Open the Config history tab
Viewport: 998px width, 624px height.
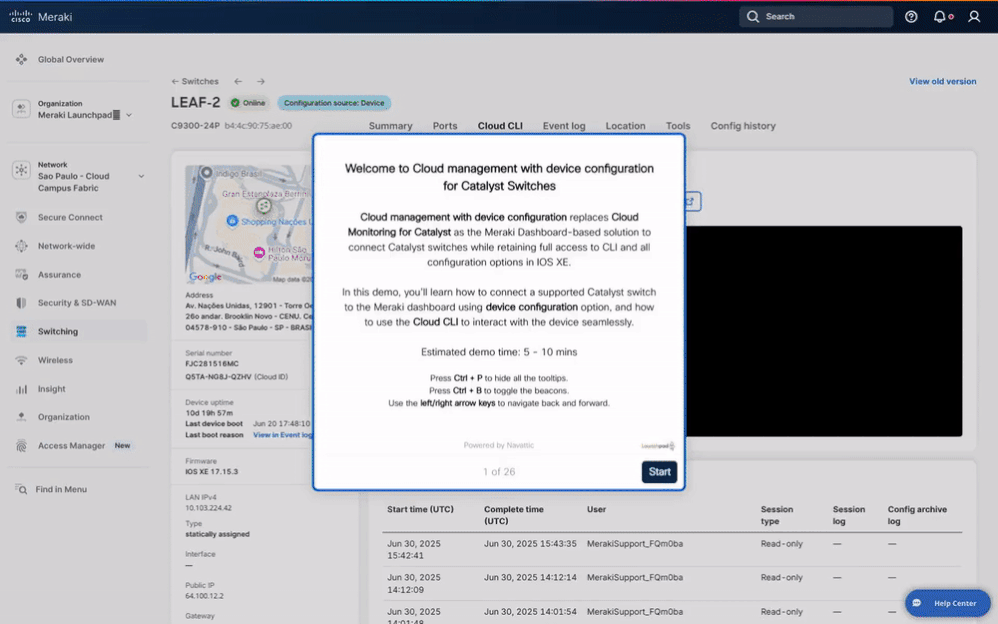[x=742, y=126]
